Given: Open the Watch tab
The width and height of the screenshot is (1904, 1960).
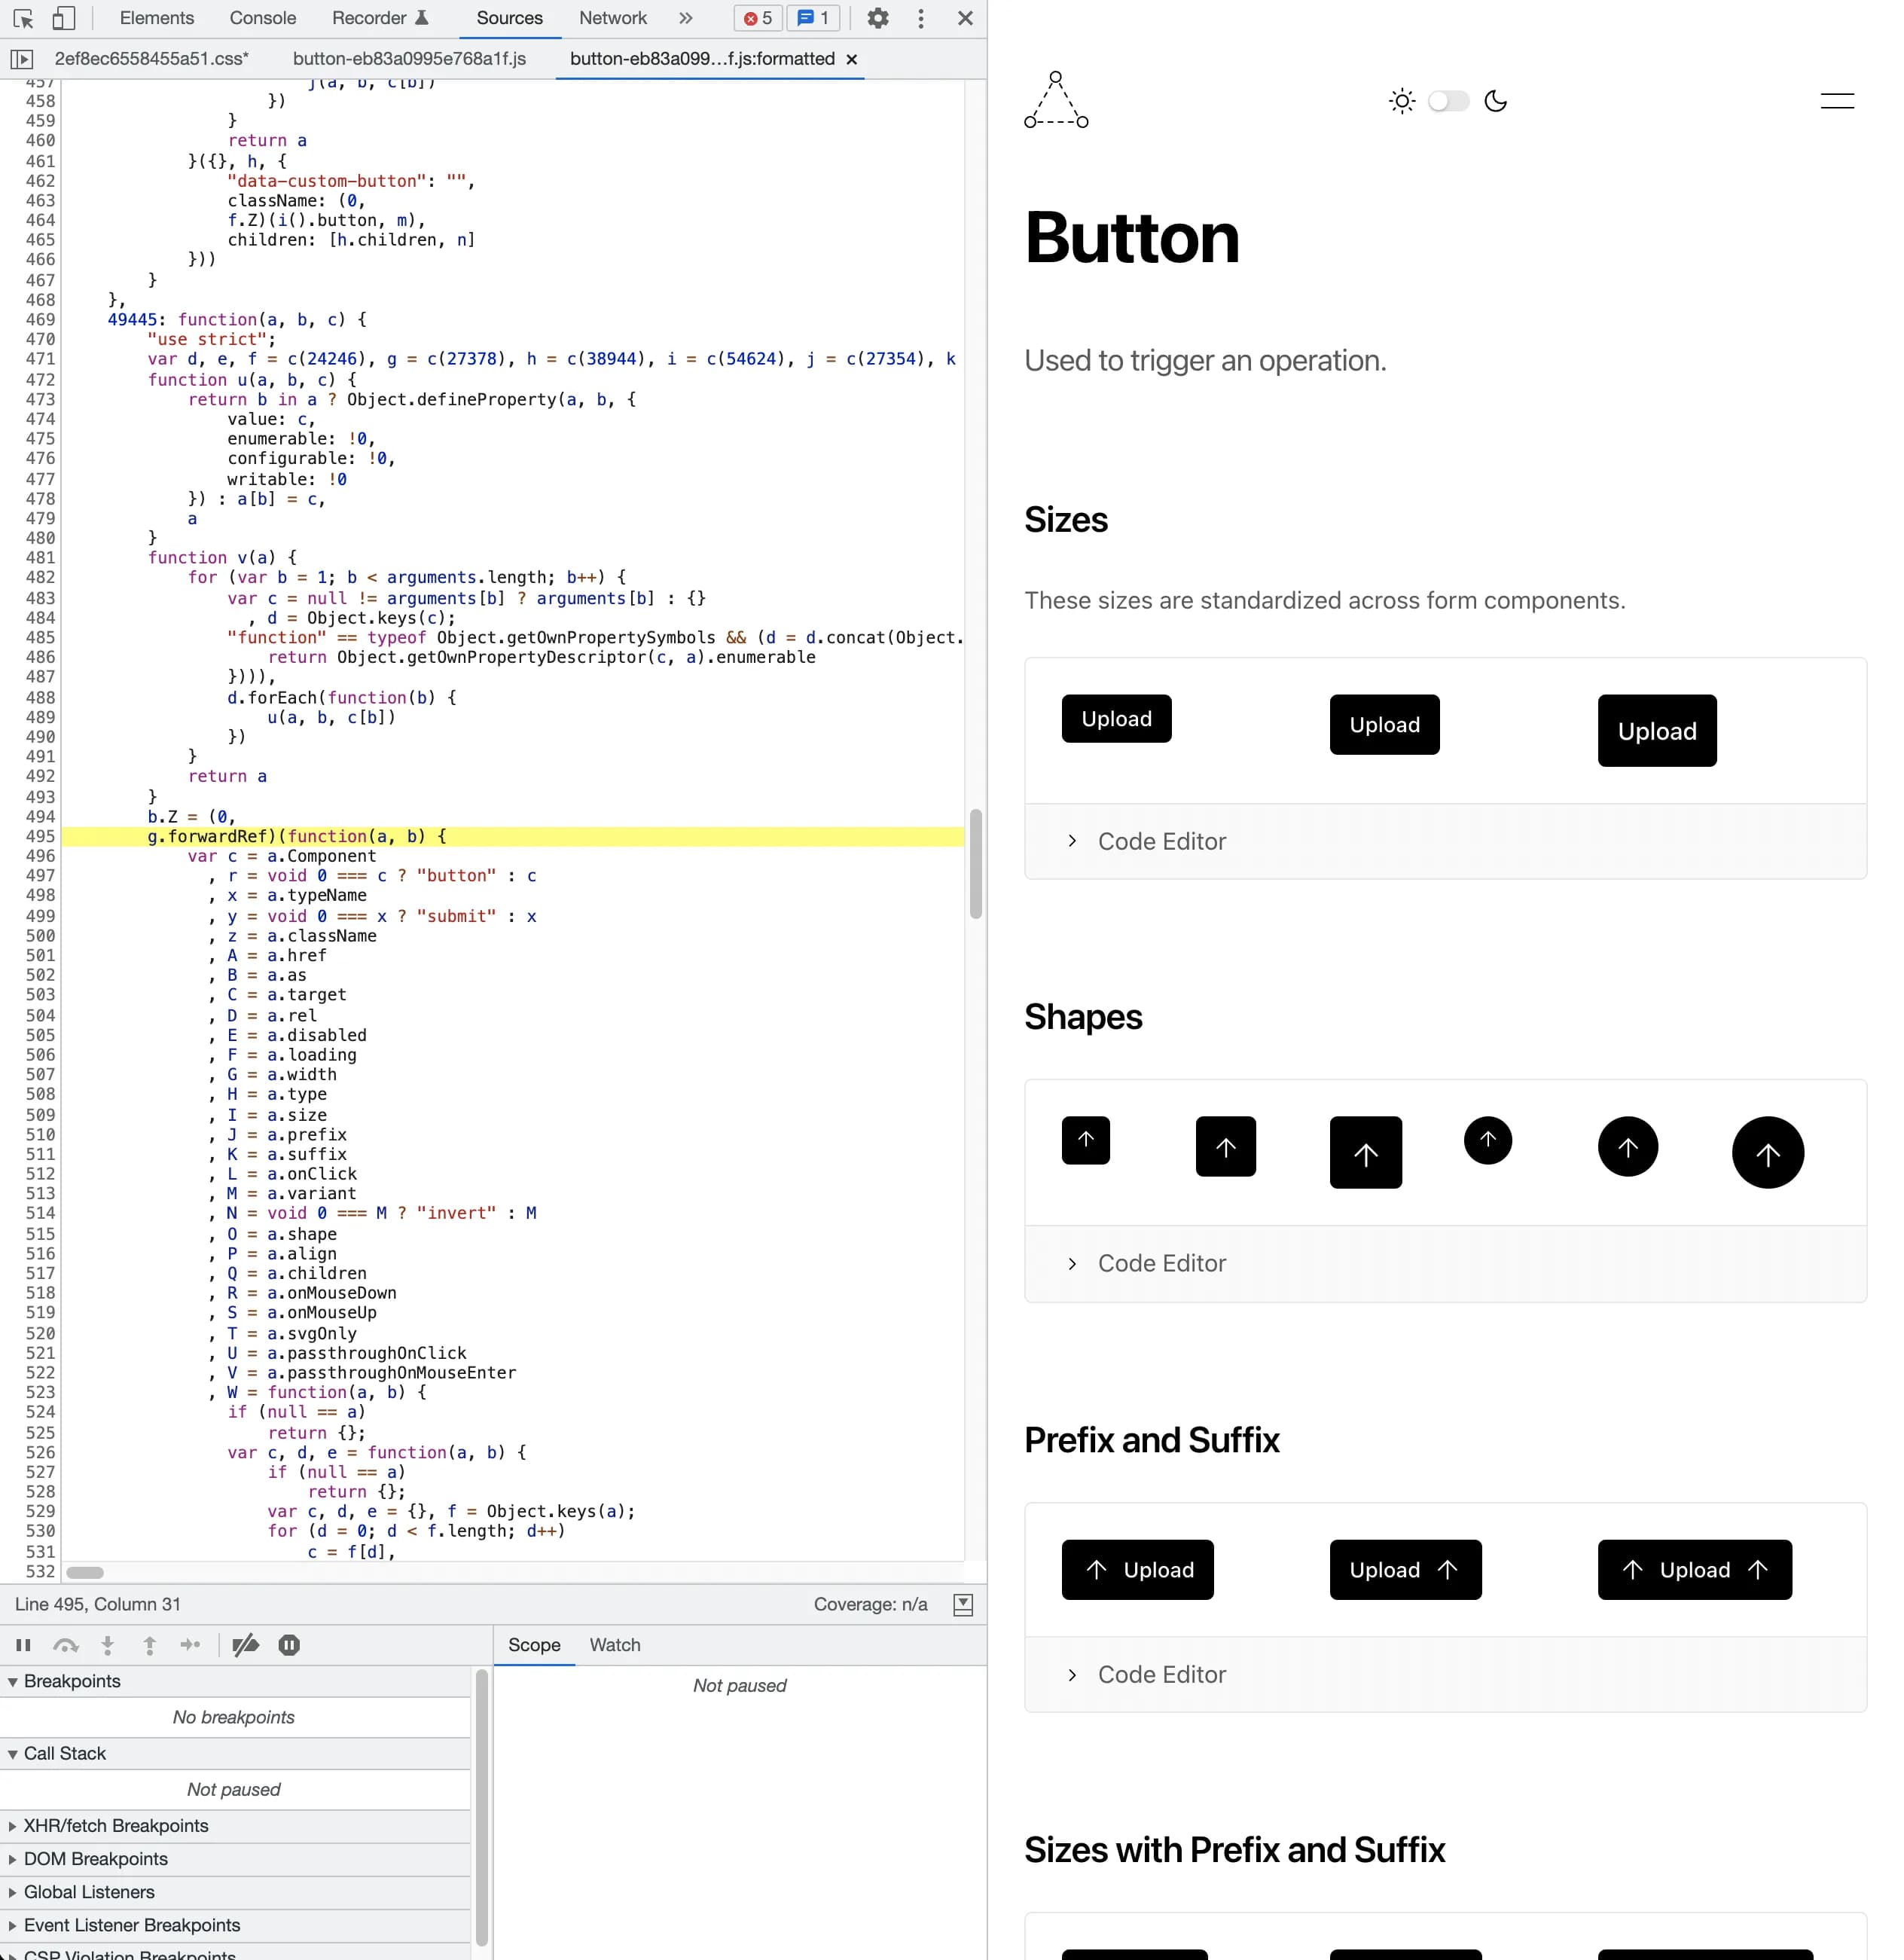Looking at the screenshot, I should click(x=614, y=1645).
